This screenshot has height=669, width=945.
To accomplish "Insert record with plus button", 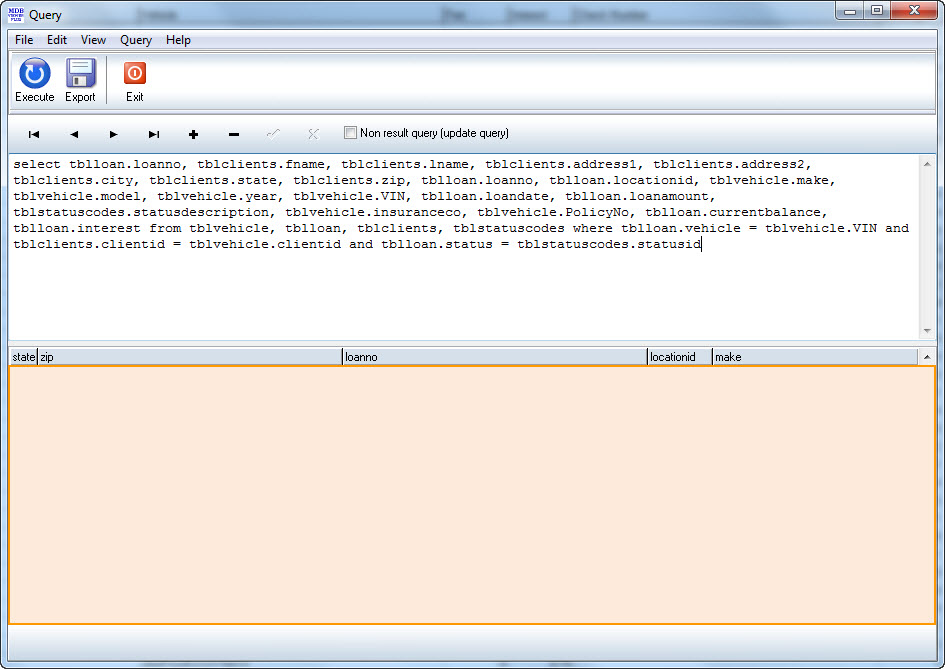I will tap(193, 134).
